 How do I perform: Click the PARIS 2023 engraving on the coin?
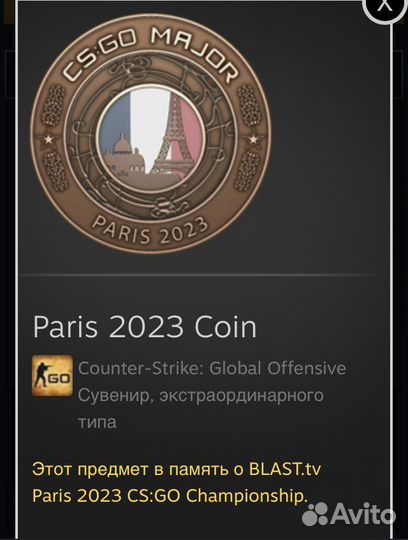[150, 231]
